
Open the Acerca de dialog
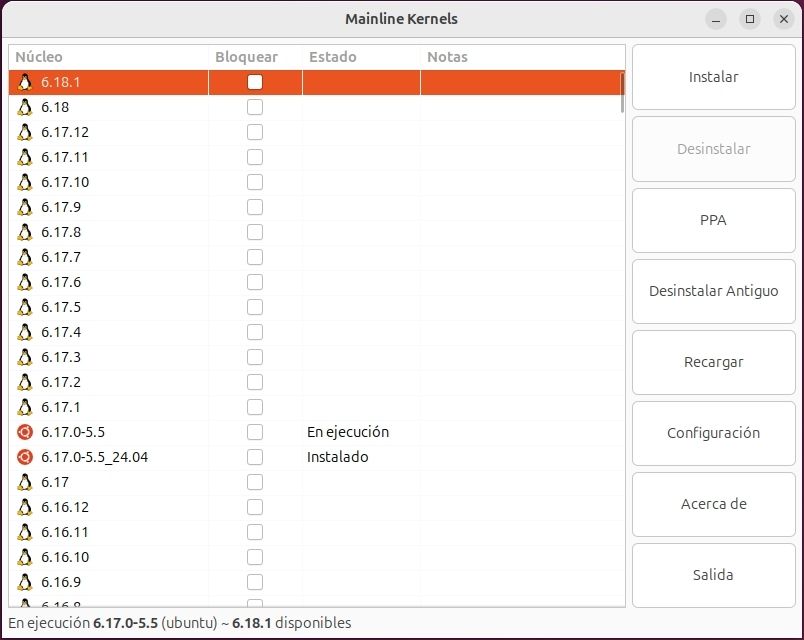713,504
